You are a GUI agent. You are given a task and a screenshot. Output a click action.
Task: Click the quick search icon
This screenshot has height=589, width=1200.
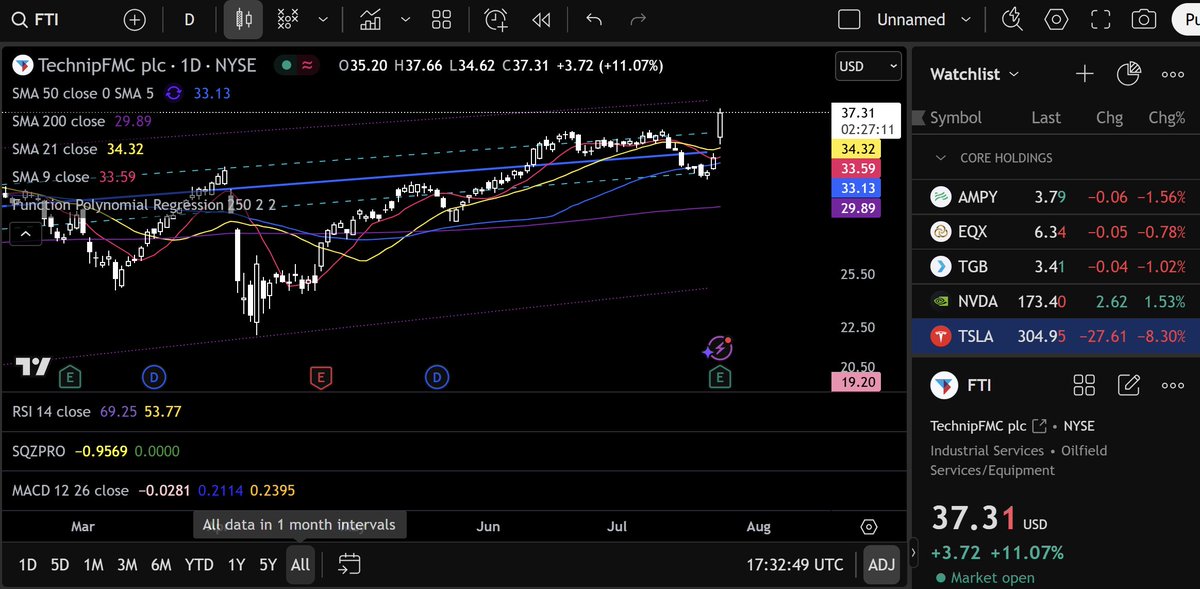[x=1012, y=19]
